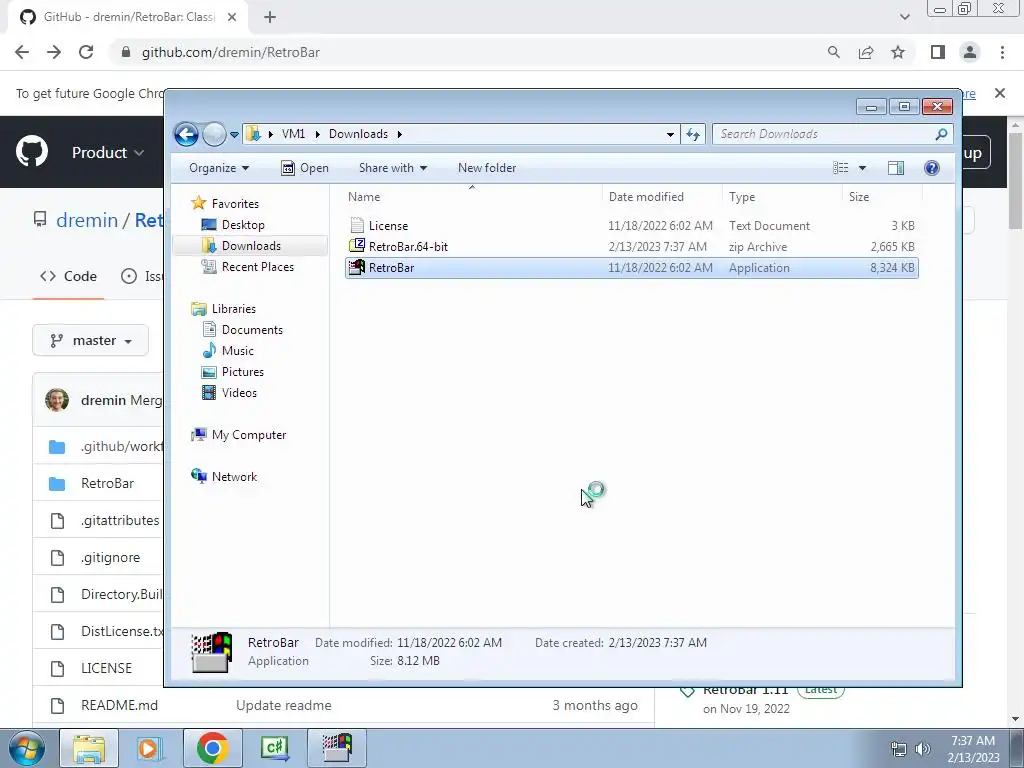Click the Chrome back arrow

coord(22,52)
